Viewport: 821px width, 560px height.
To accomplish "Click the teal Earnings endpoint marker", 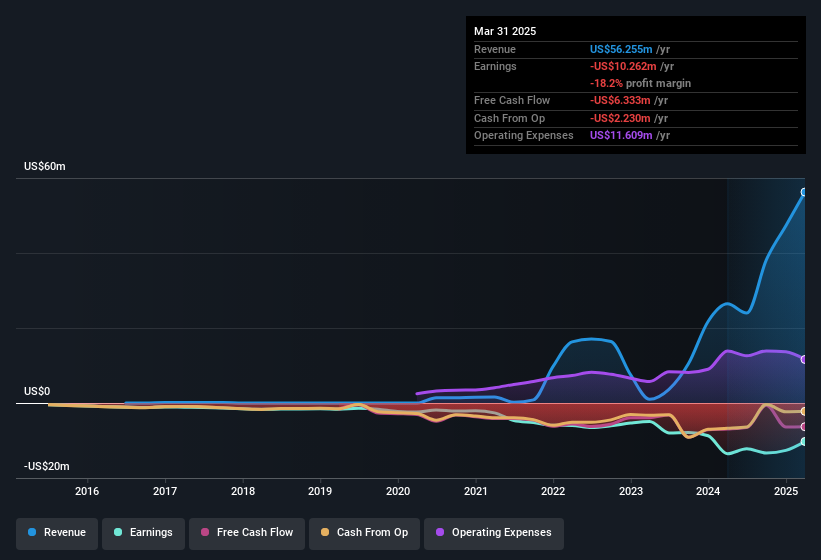I will (x=804, y=442).
